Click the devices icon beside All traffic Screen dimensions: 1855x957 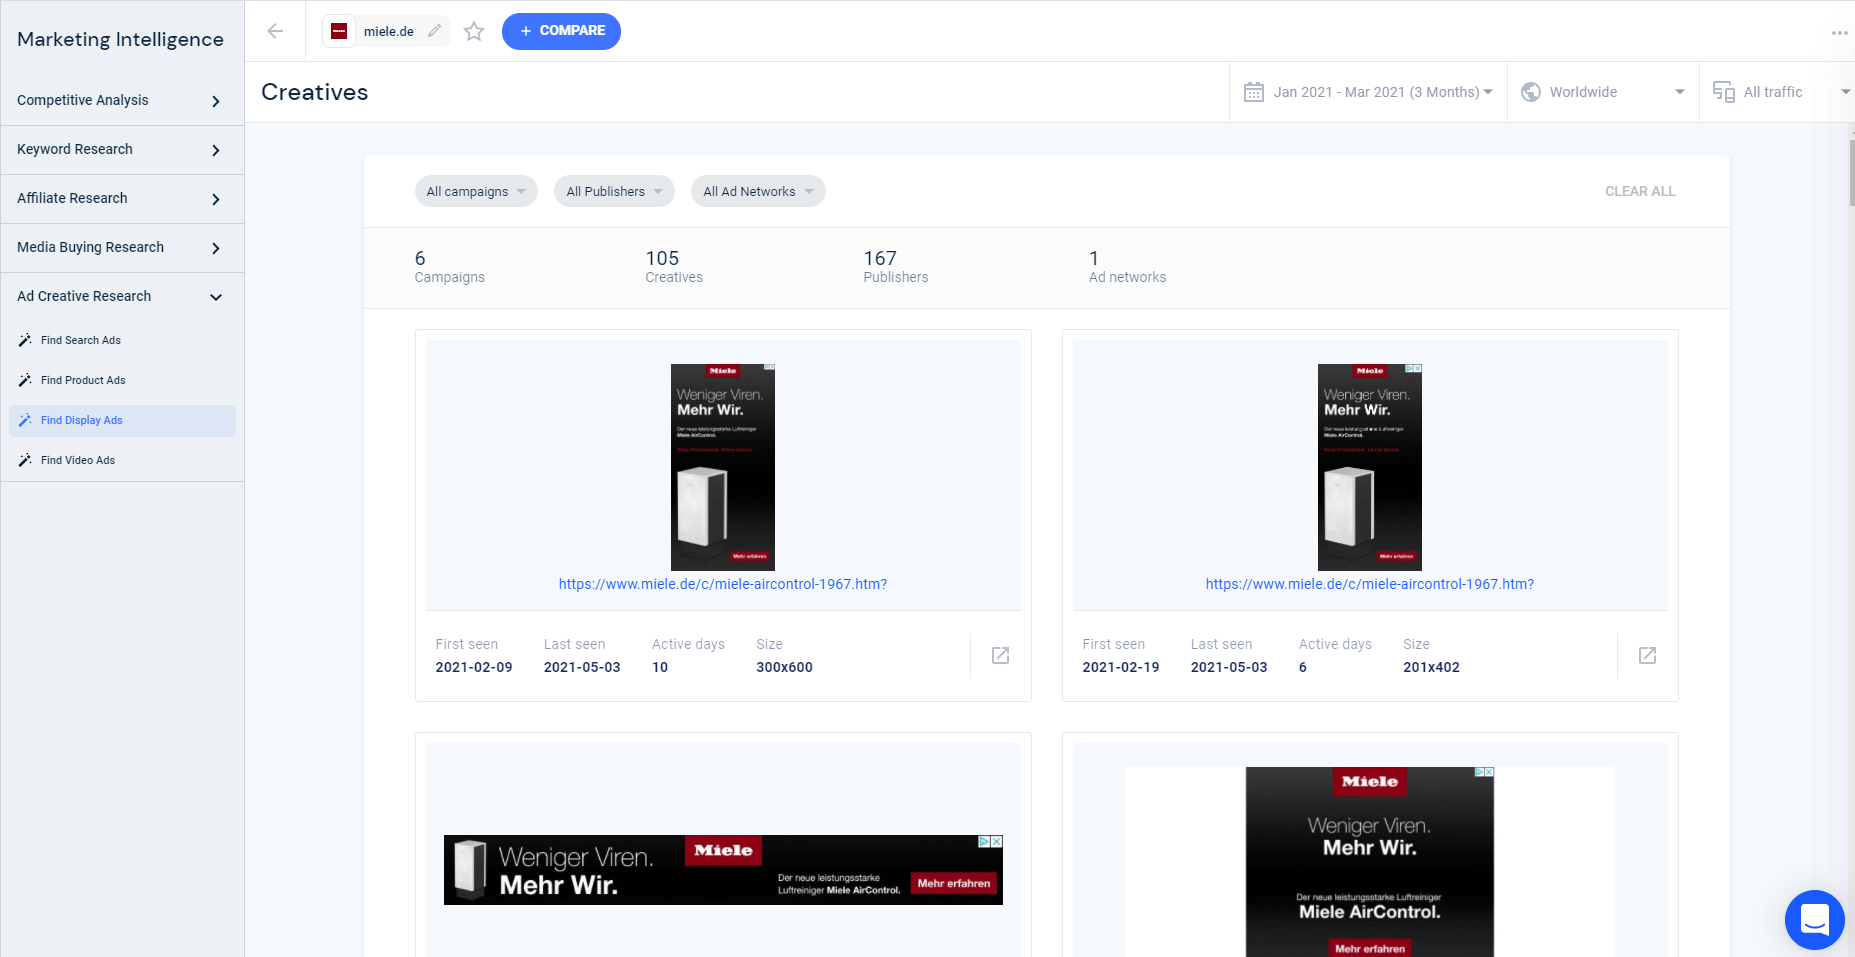tap(1723, 92)
